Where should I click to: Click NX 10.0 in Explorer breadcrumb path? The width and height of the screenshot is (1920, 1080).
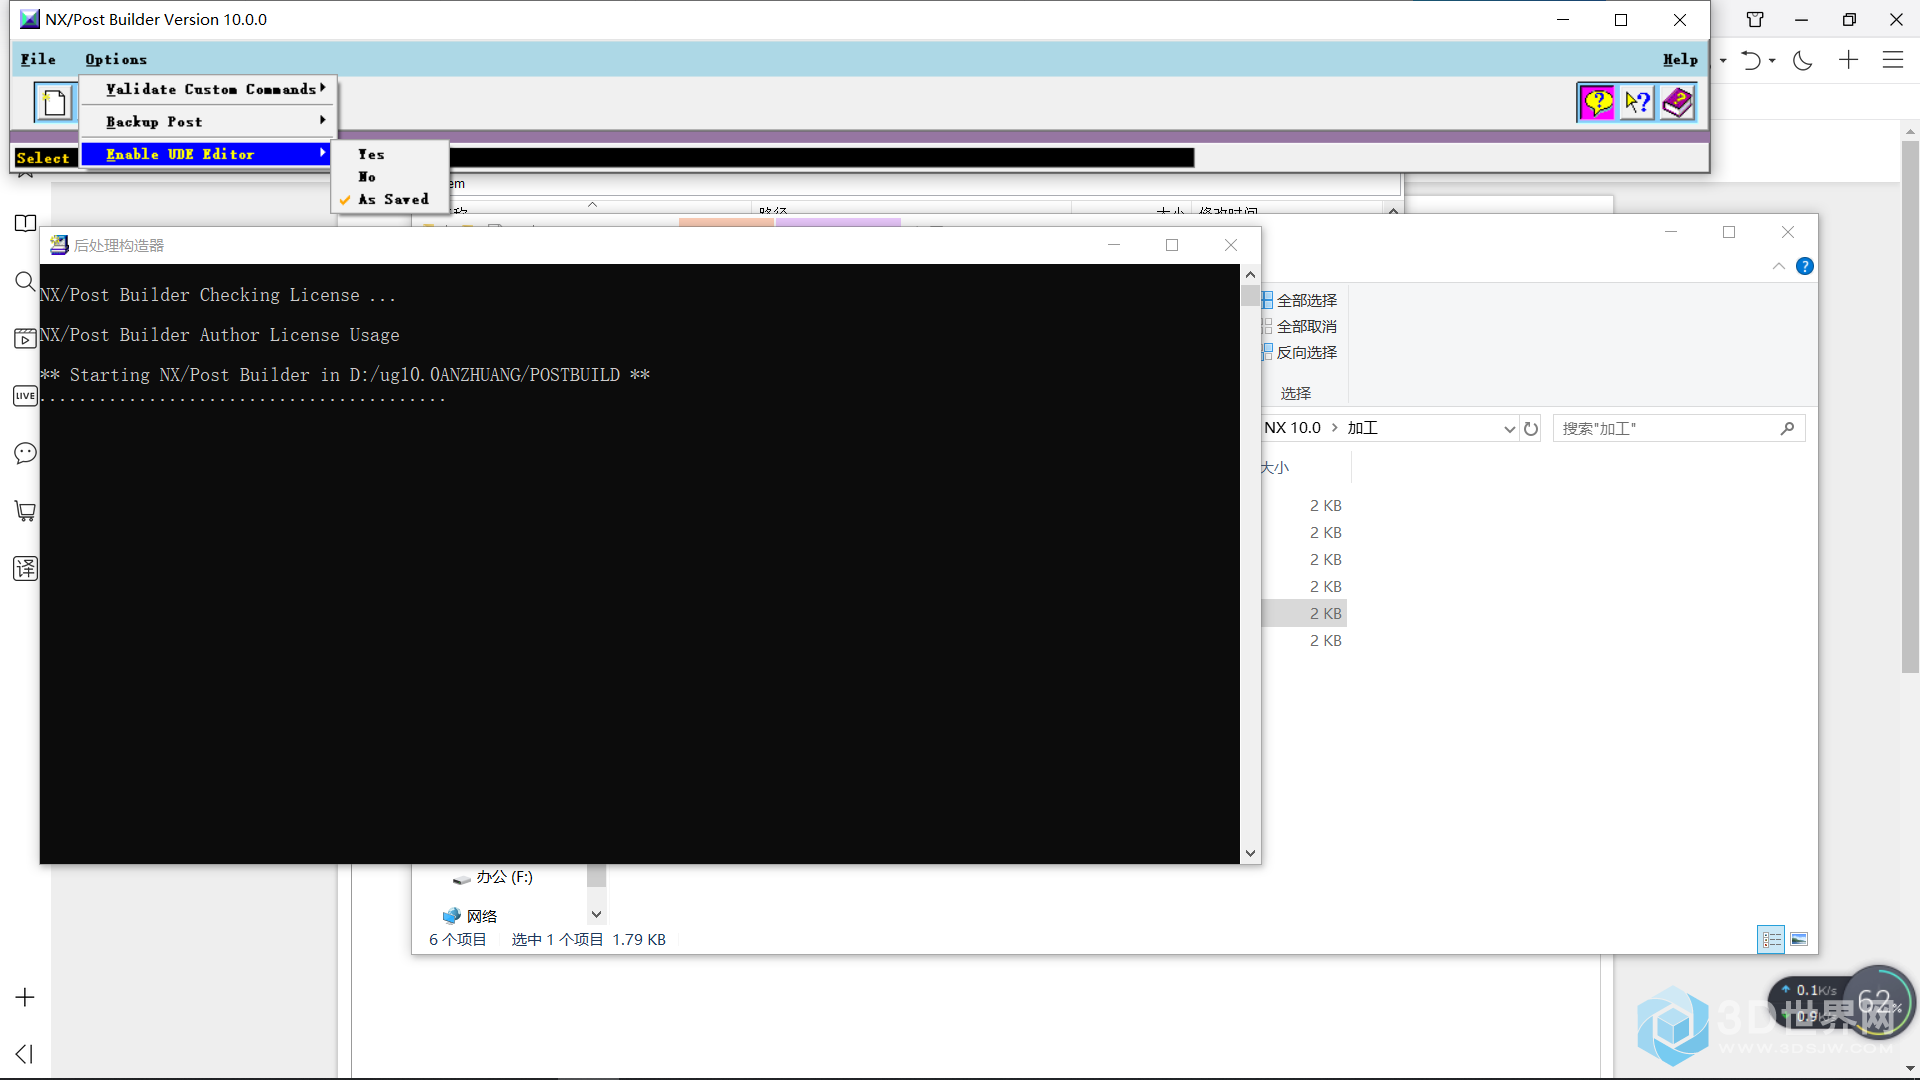pos(1292,428)
